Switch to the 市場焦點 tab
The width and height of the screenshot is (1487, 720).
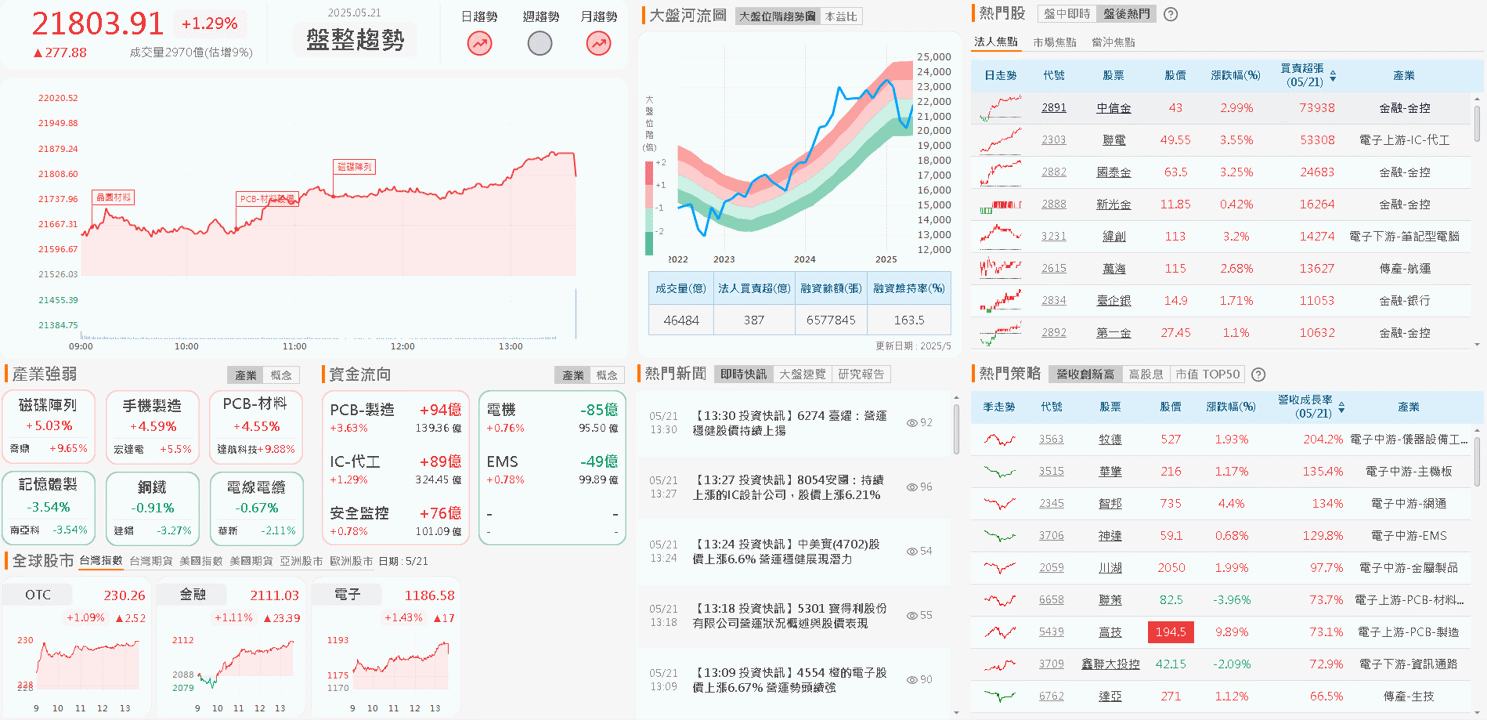[x=1055, y=42]
